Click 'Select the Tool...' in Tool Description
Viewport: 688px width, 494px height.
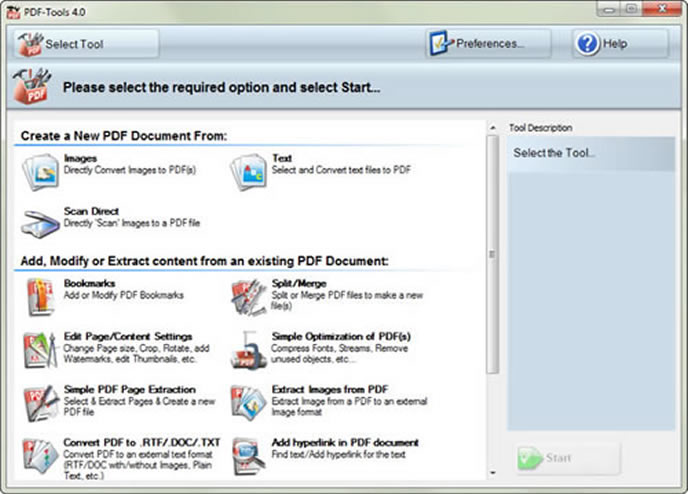pyautogui.click(x=554, y=153)
